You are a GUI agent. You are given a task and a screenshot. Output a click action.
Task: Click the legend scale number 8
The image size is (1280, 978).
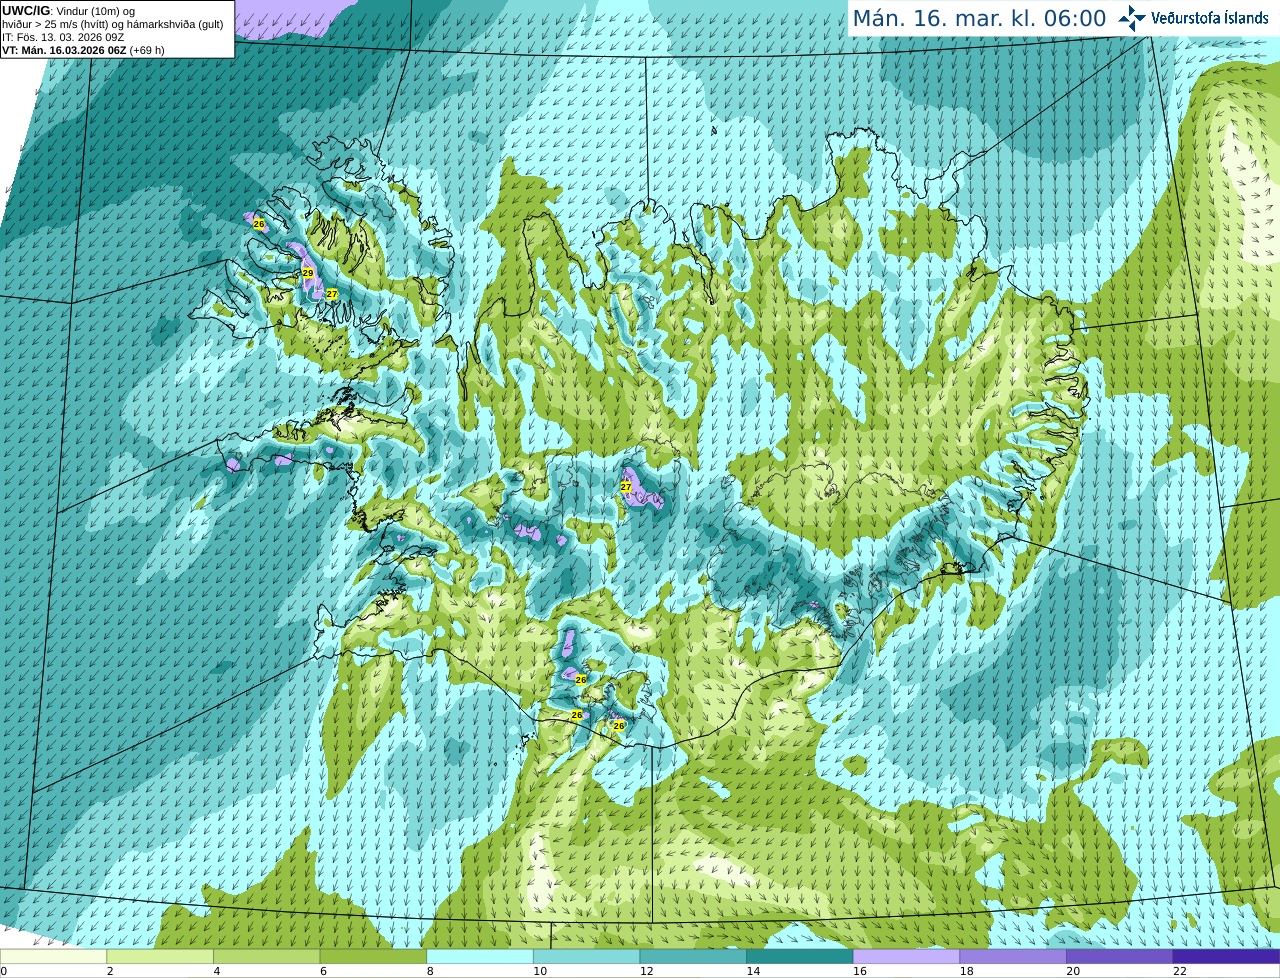tap(430, 971)
